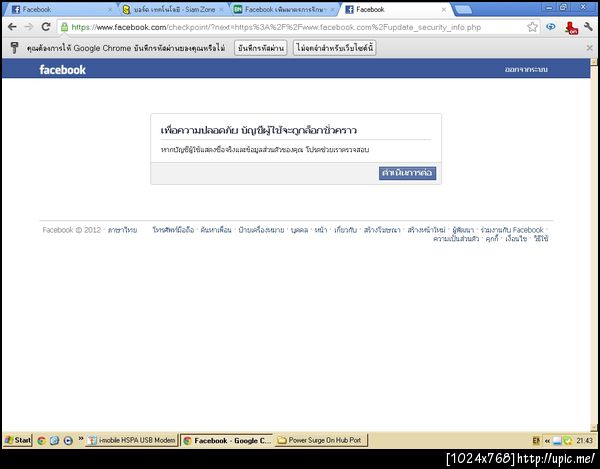600x469 pixels.
Task: Click the media player quick launch icon
Action: click(x=68, y=441)
